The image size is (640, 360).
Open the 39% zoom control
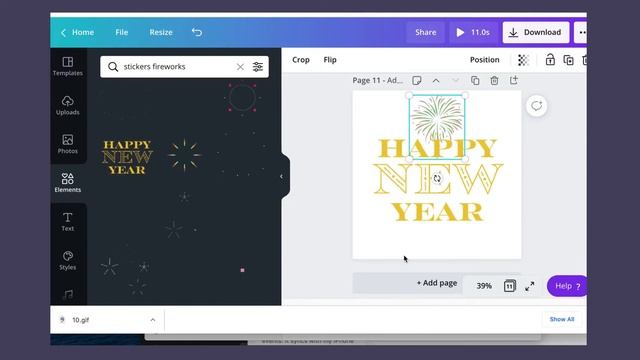[484, 286]
